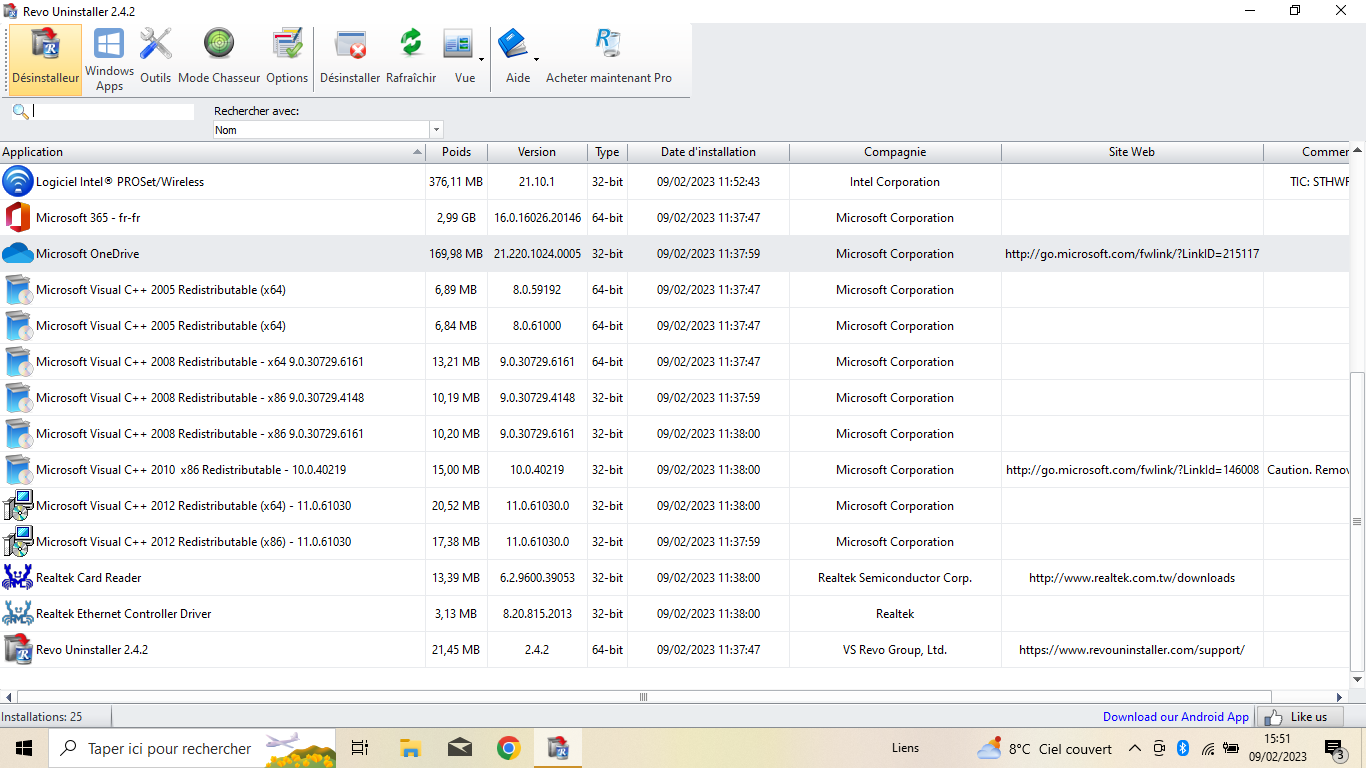
Task: Open Windows Apps view
Action: 109,60
